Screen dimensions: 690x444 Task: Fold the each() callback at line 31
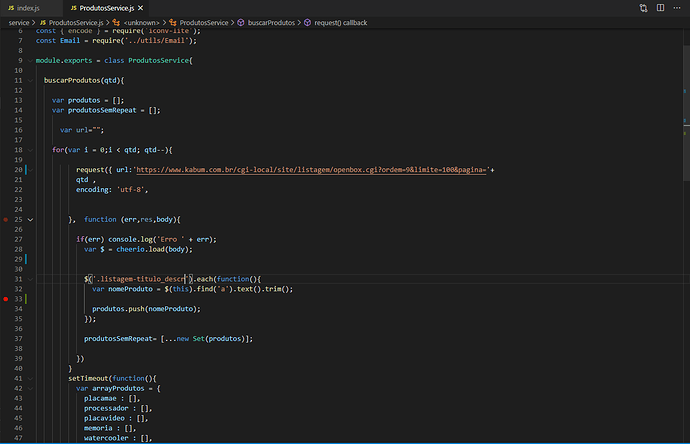click(x=30, y=278)
